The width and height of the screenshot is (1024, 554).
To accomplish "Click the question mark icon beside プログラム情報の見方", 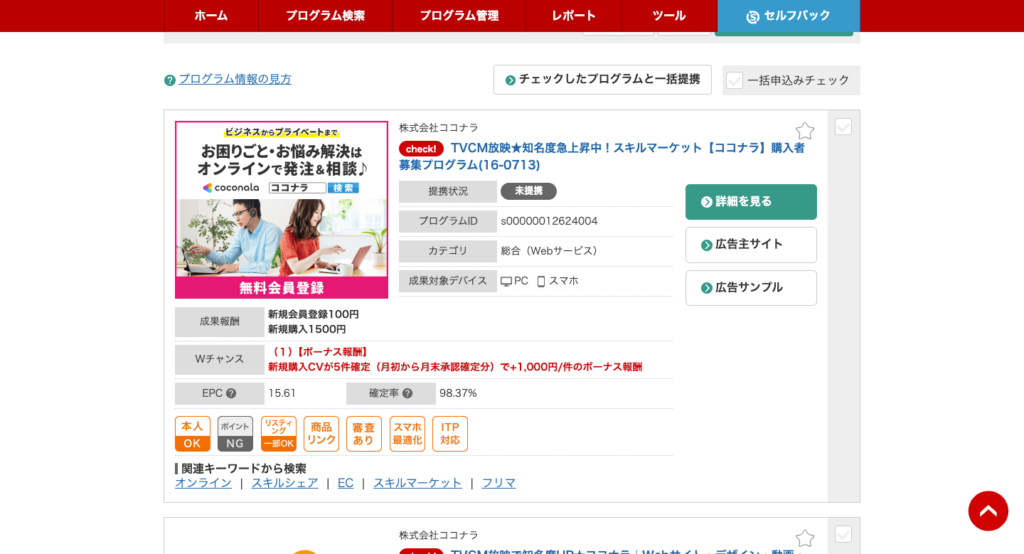I will (170, 80).
